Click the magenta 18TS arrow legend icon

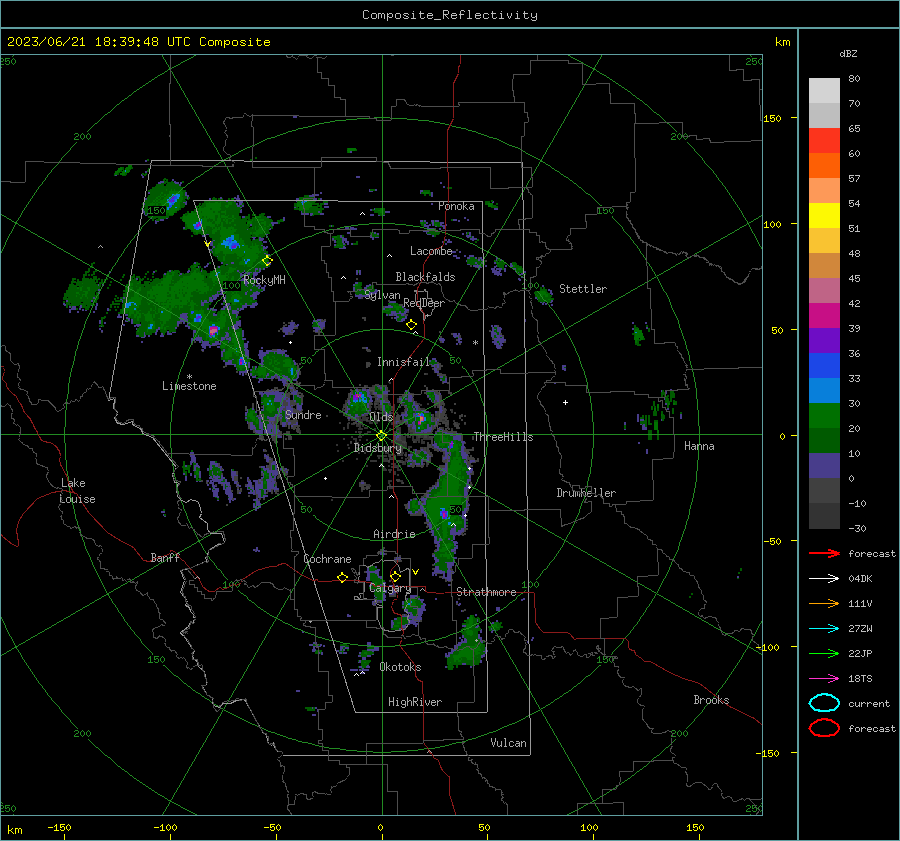824,679
